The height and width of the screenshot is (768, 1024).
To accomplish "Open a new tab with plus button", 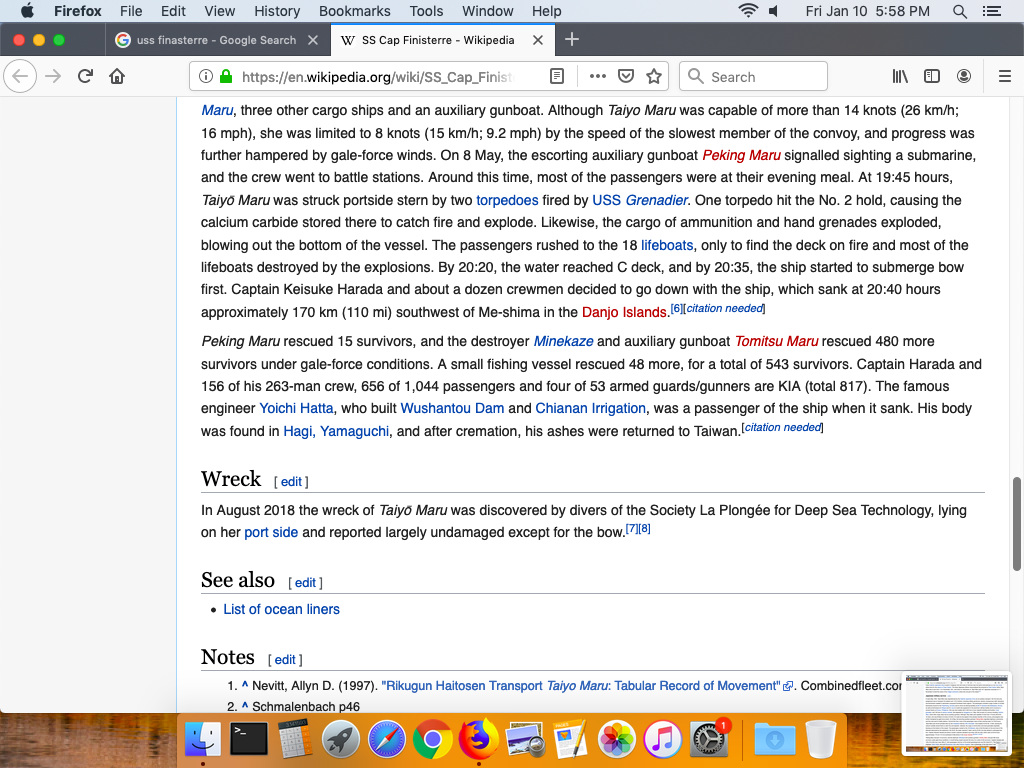I will pyautogui.click(x=572, y=40).
